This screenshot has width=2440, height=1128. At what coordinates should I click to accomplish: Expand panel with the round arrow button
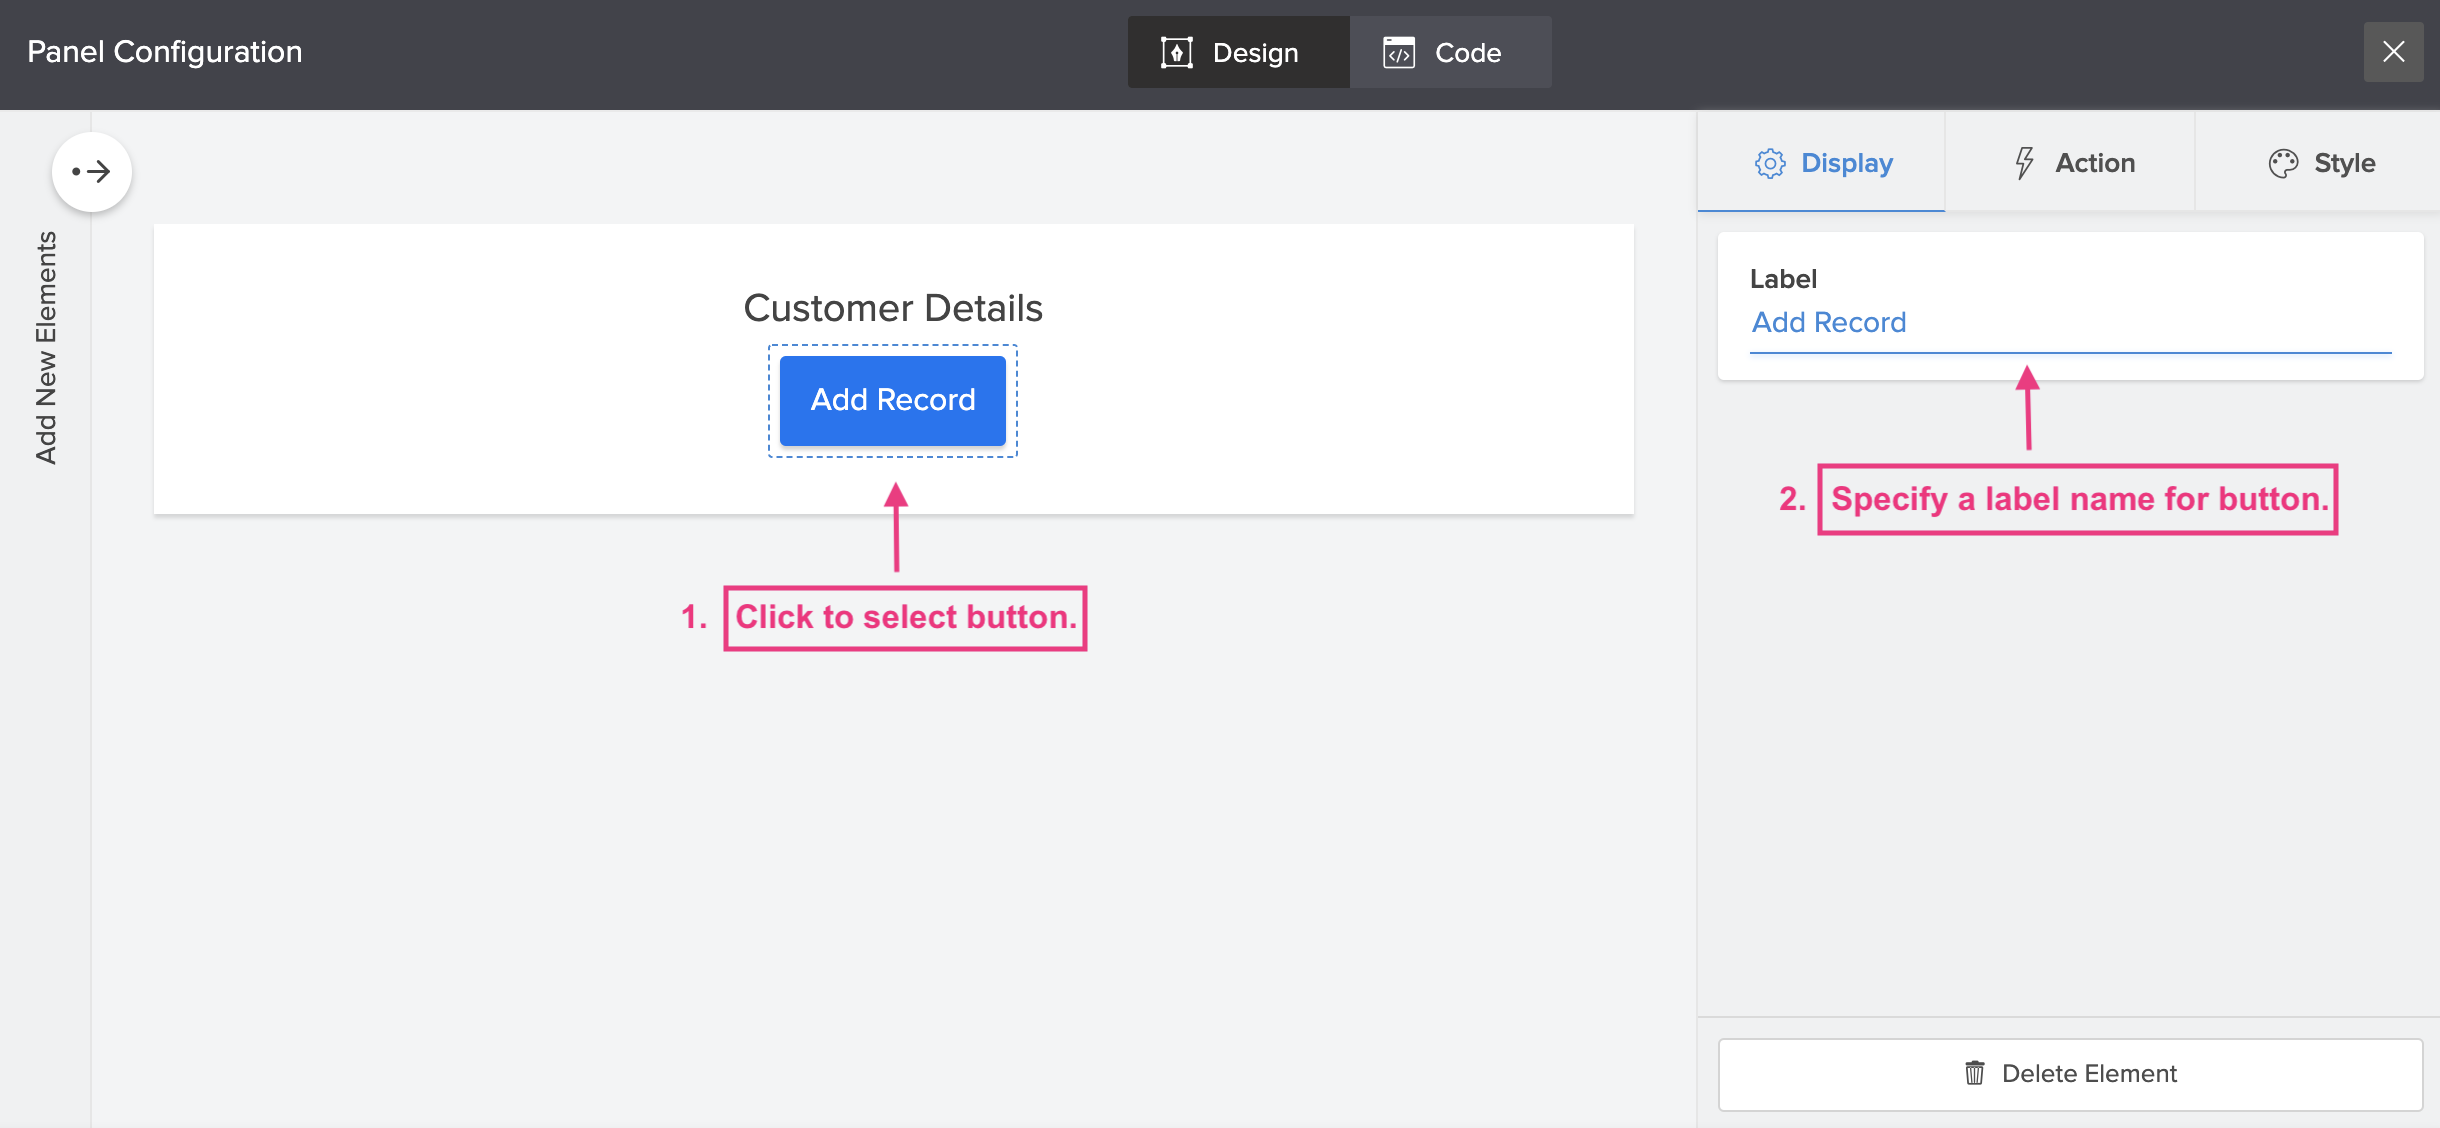tap(92, 172)
